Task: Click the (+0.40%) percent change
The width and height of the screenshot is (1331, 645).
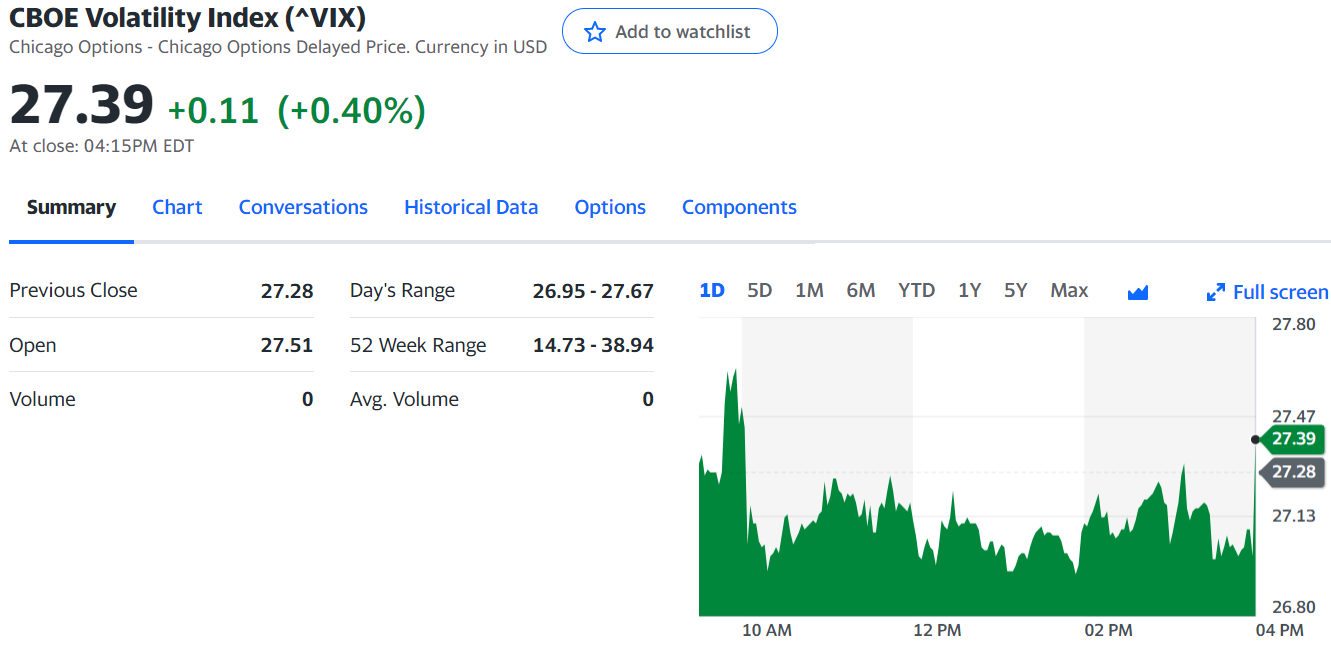Action: coord(351,110)
